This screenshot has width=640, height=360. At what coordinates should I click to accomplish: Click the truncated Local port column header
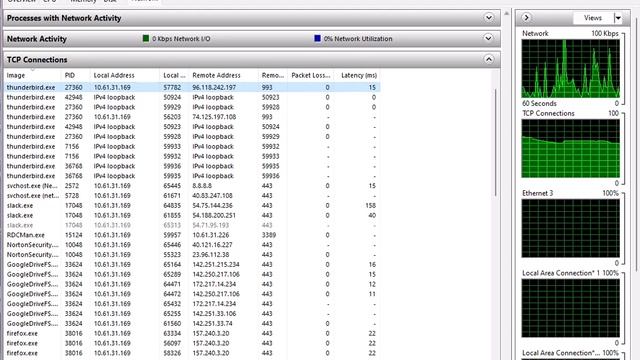click(174, 76)
